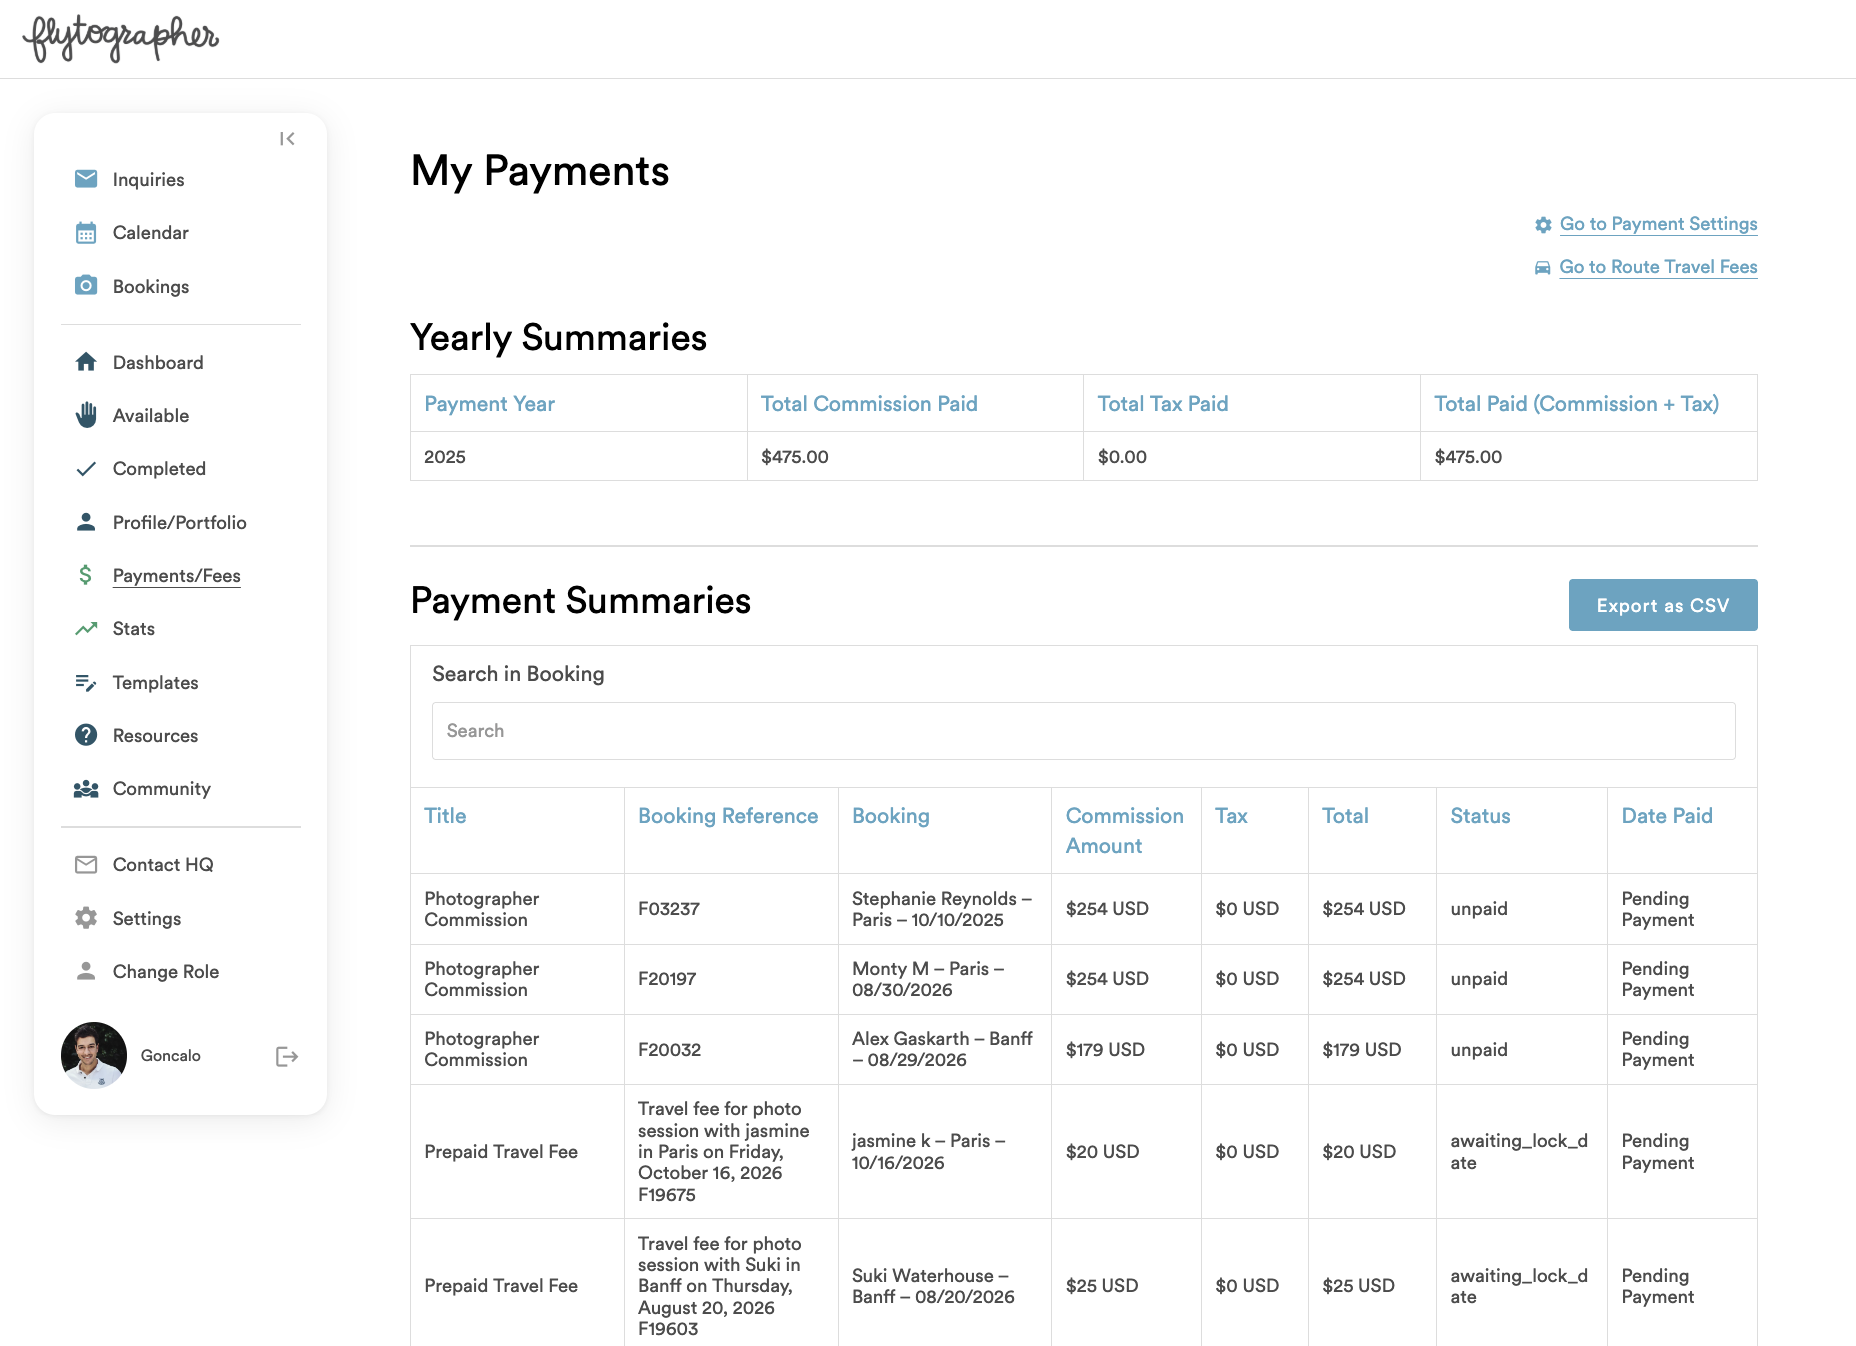Sort by the Date Paid column header
1856x1346 pixels.
(x=1666, y=816)
